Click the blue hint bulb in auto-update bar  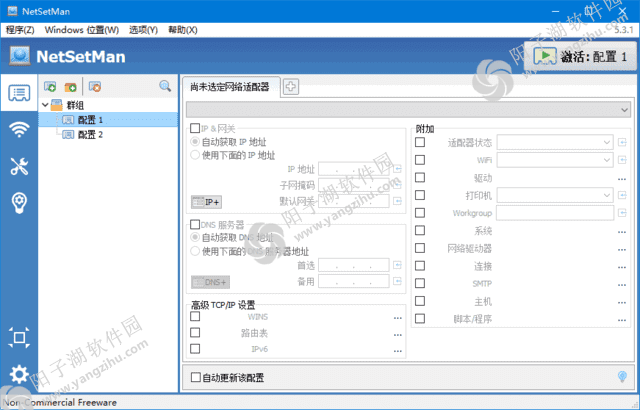(x=622, y=377)
